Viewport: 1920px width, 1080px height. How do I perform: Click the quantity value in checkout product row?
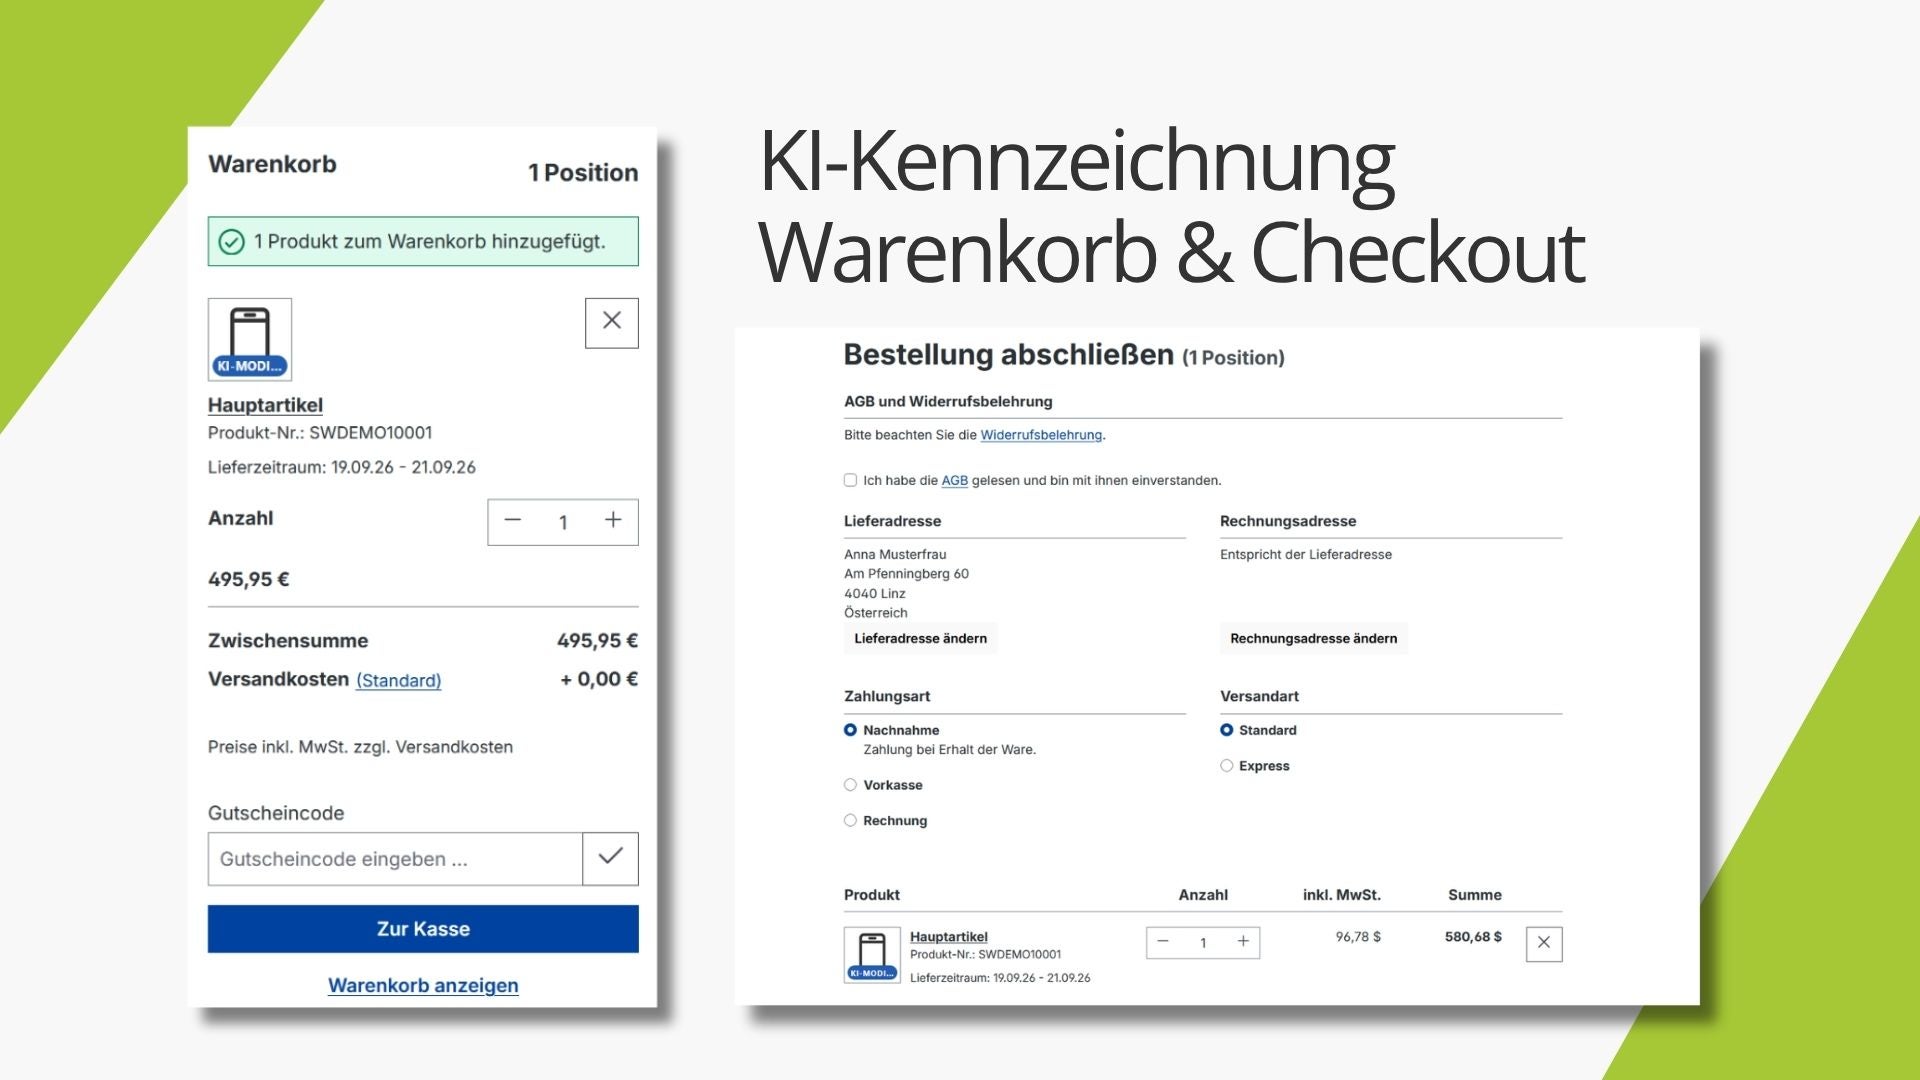coord(1203,942)
